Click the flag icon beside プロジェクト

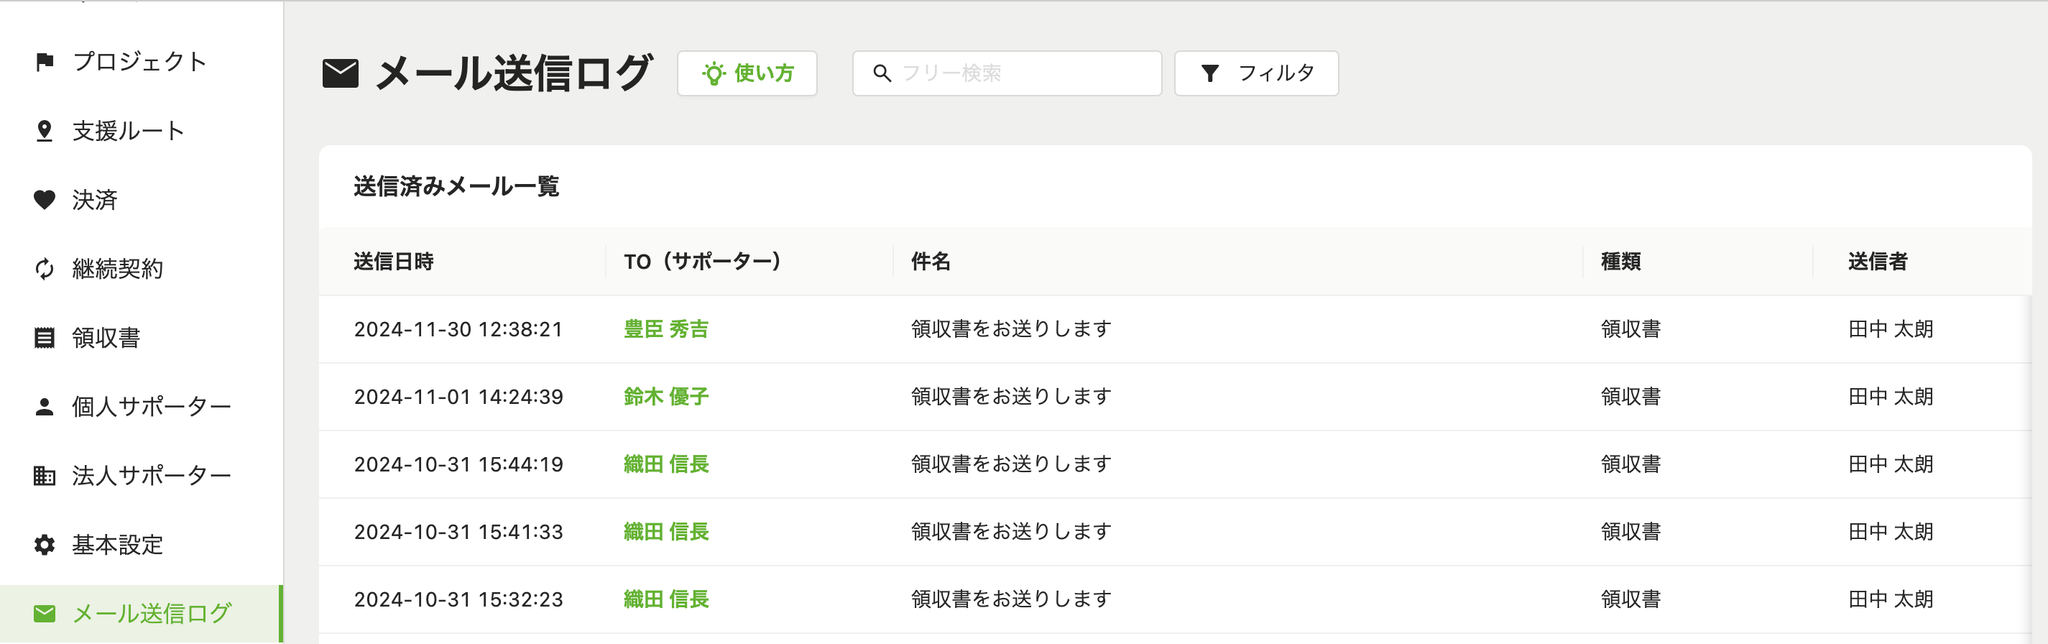pyautogui.click(x=44, y=62)
